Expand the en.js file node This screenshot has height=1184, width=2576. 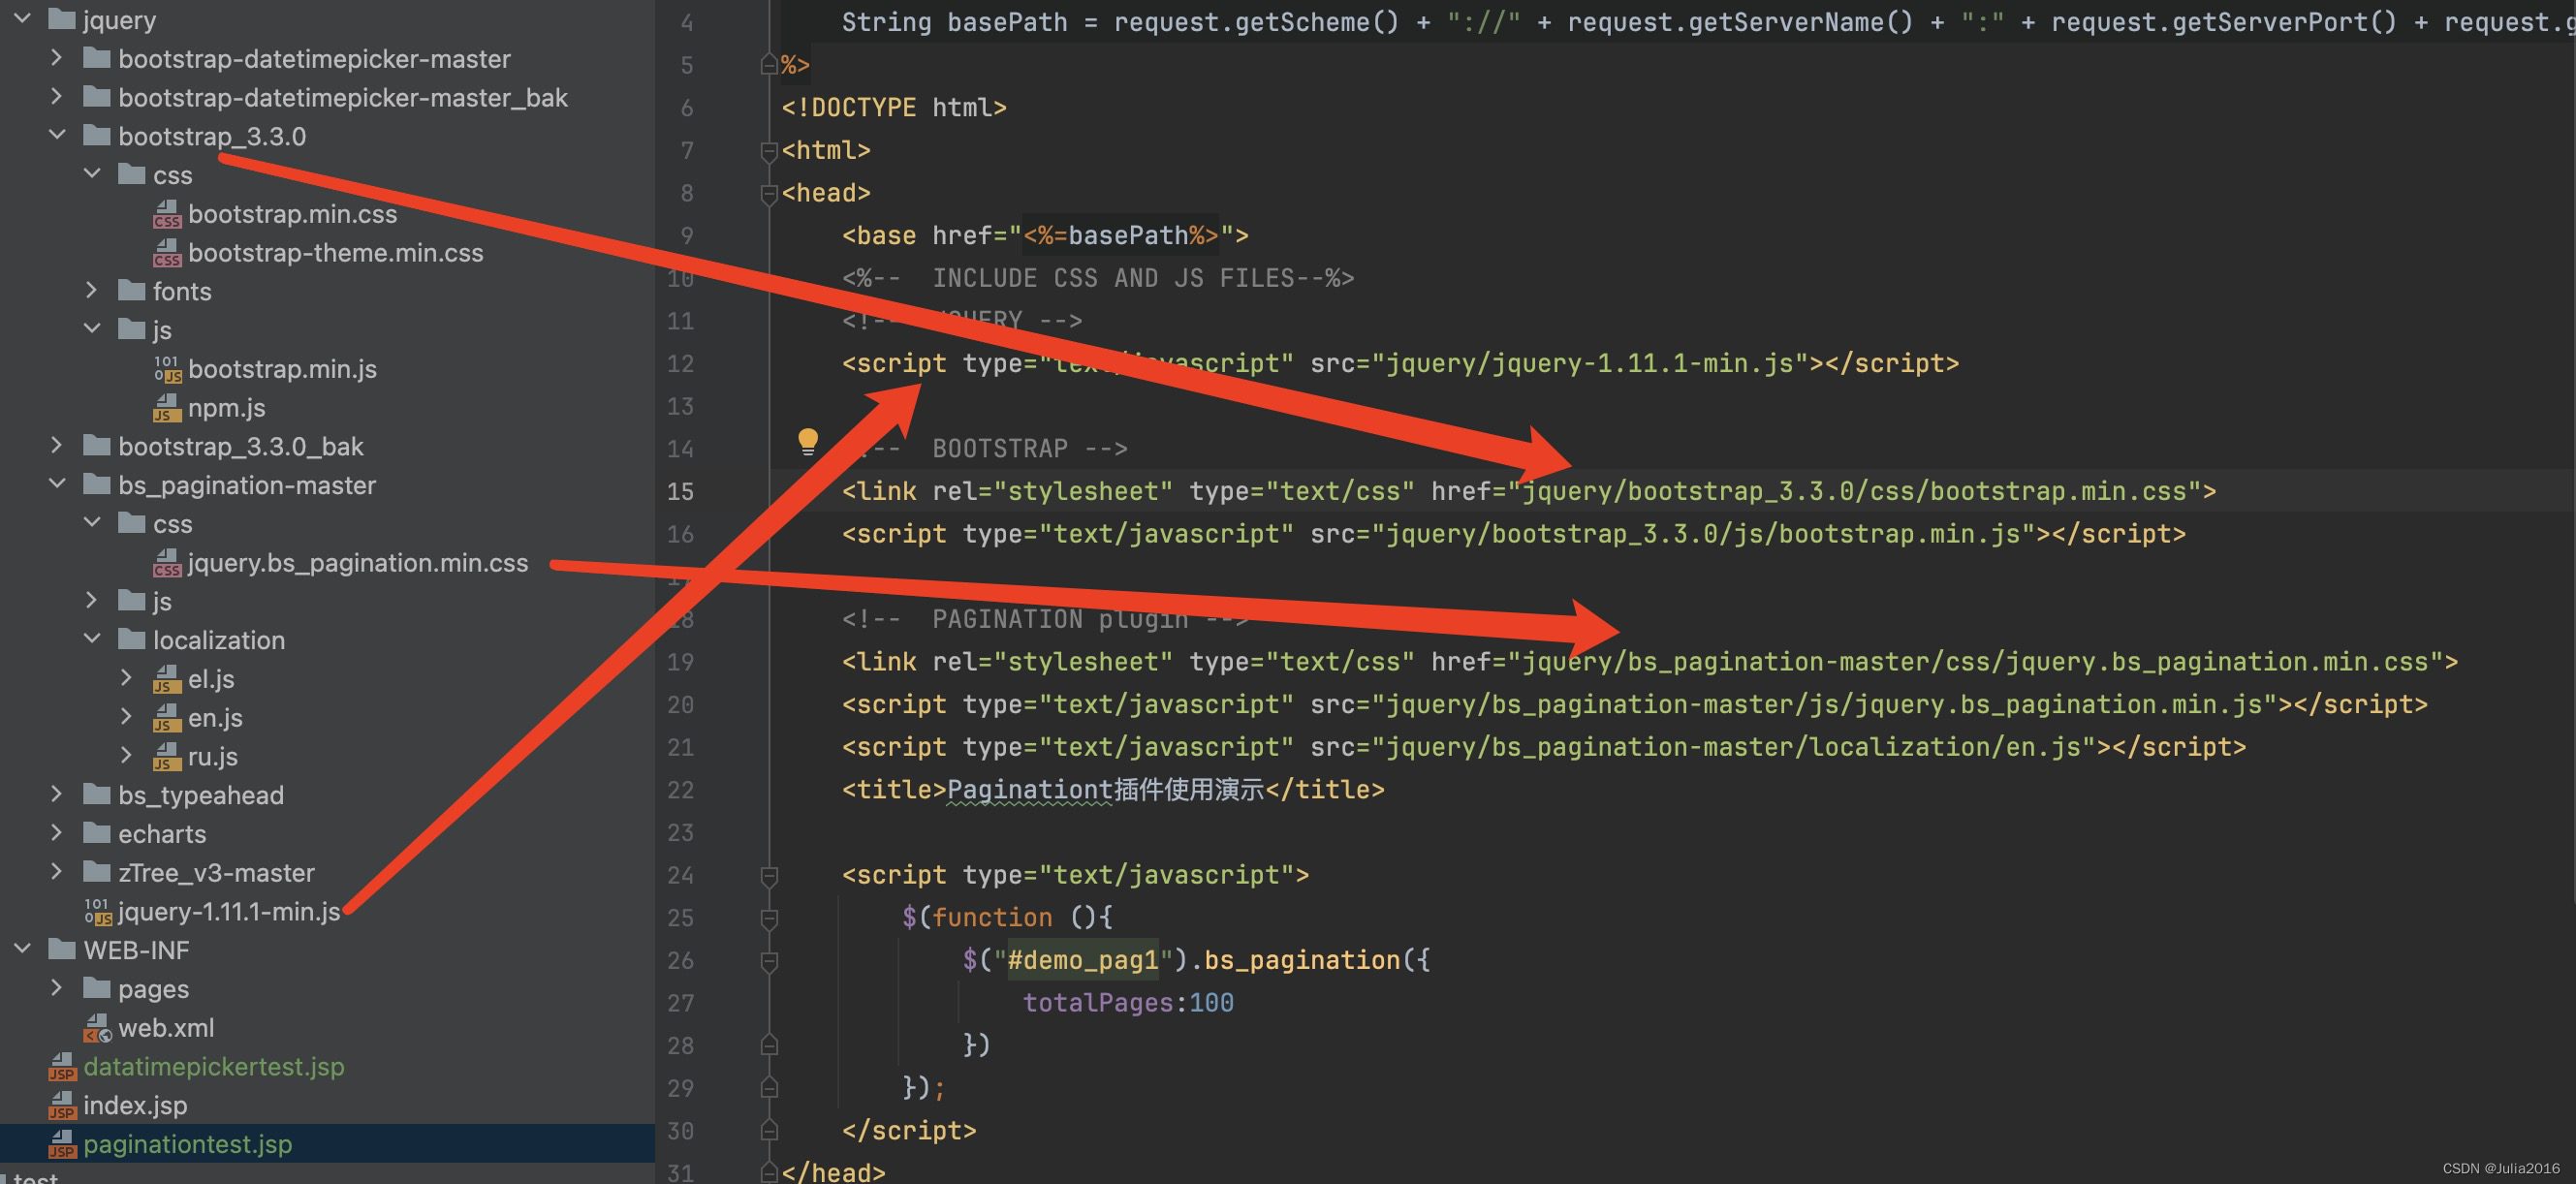pyautogui.click(x=127, y=716)
